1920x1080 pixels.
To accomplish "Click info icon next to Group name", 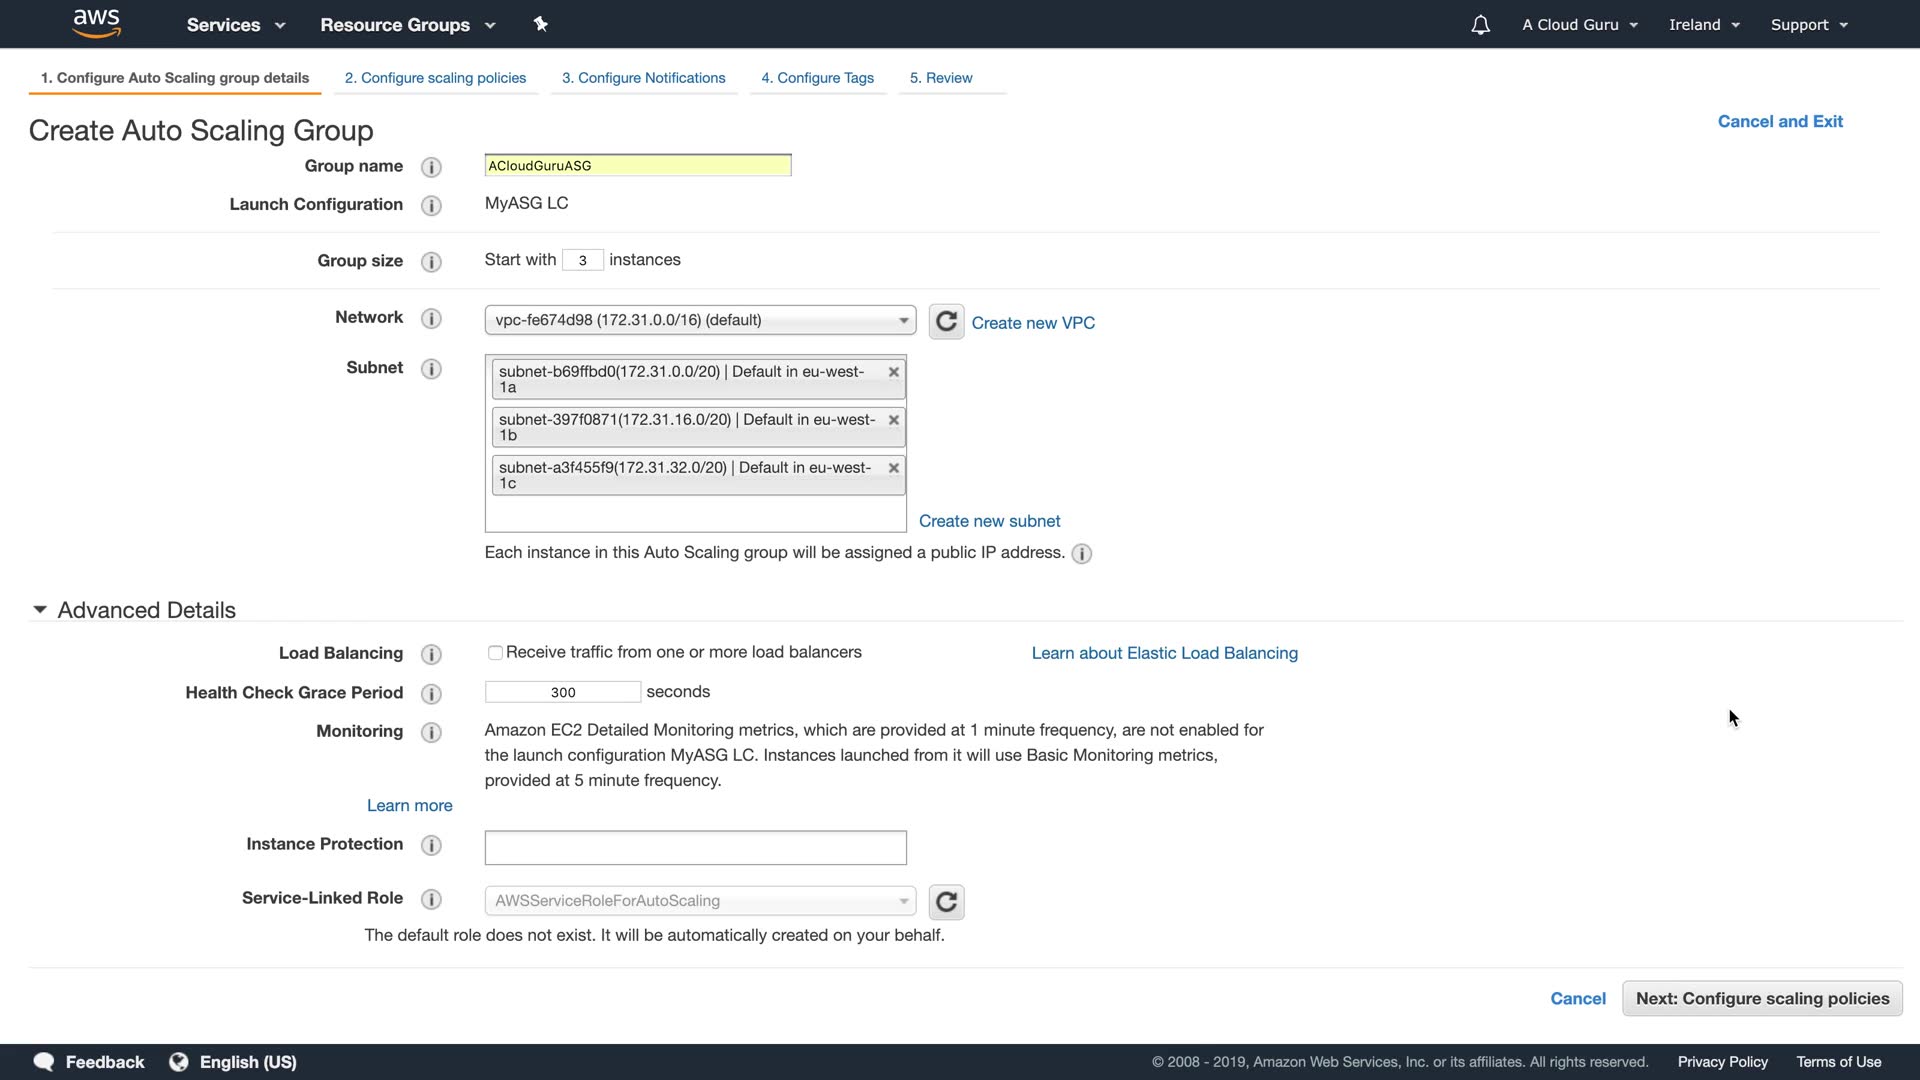I will pos(431,167).
